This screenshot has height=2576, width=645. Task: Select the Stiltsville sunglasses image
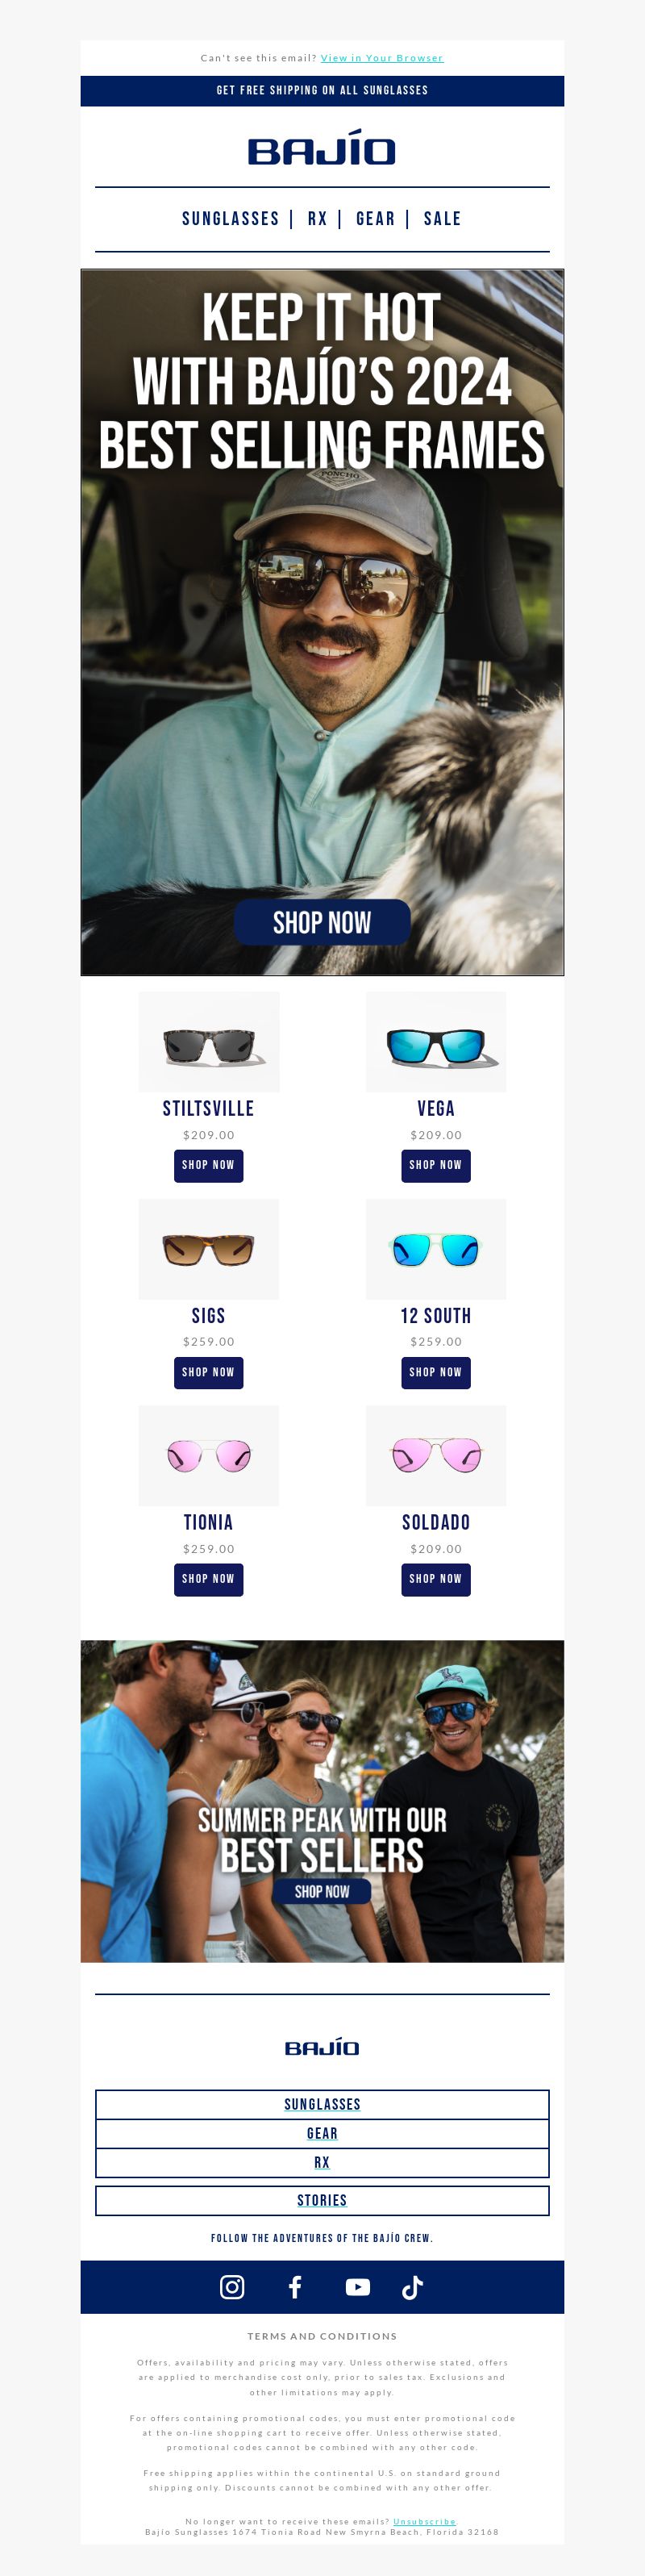(209, 1041)
